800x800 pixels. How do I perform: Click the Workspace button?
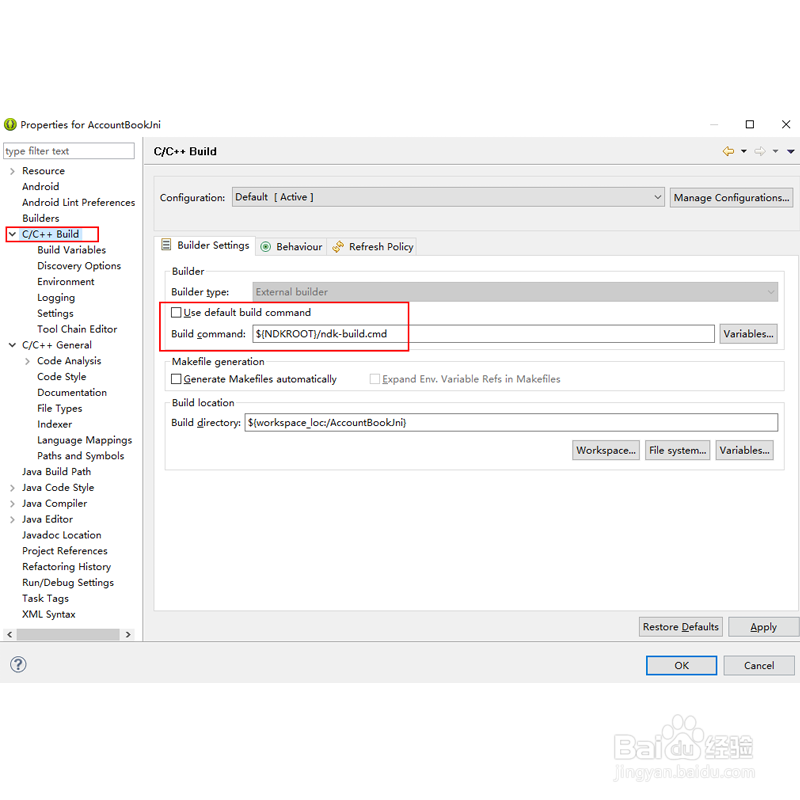[606, 450]
